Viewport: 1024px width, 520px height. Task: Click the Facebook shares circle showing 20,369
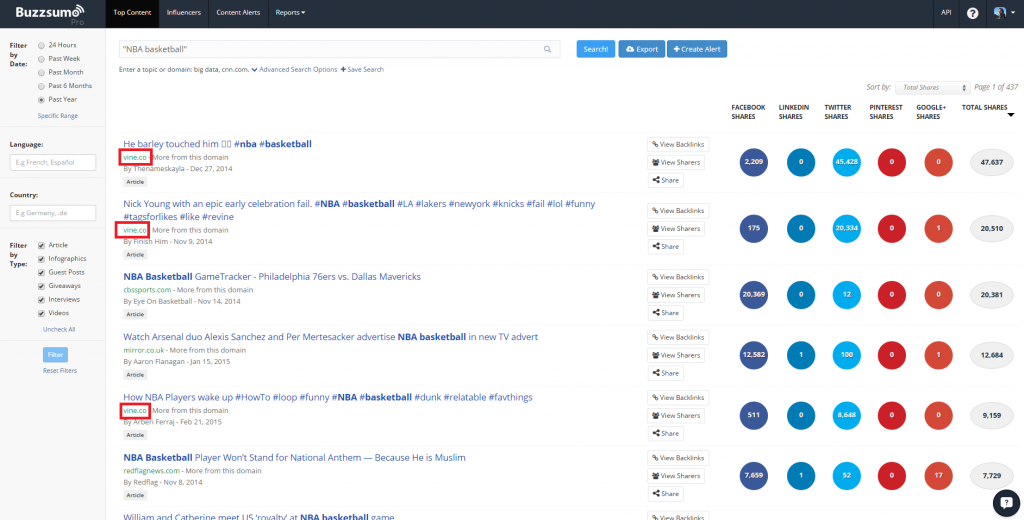754,295
